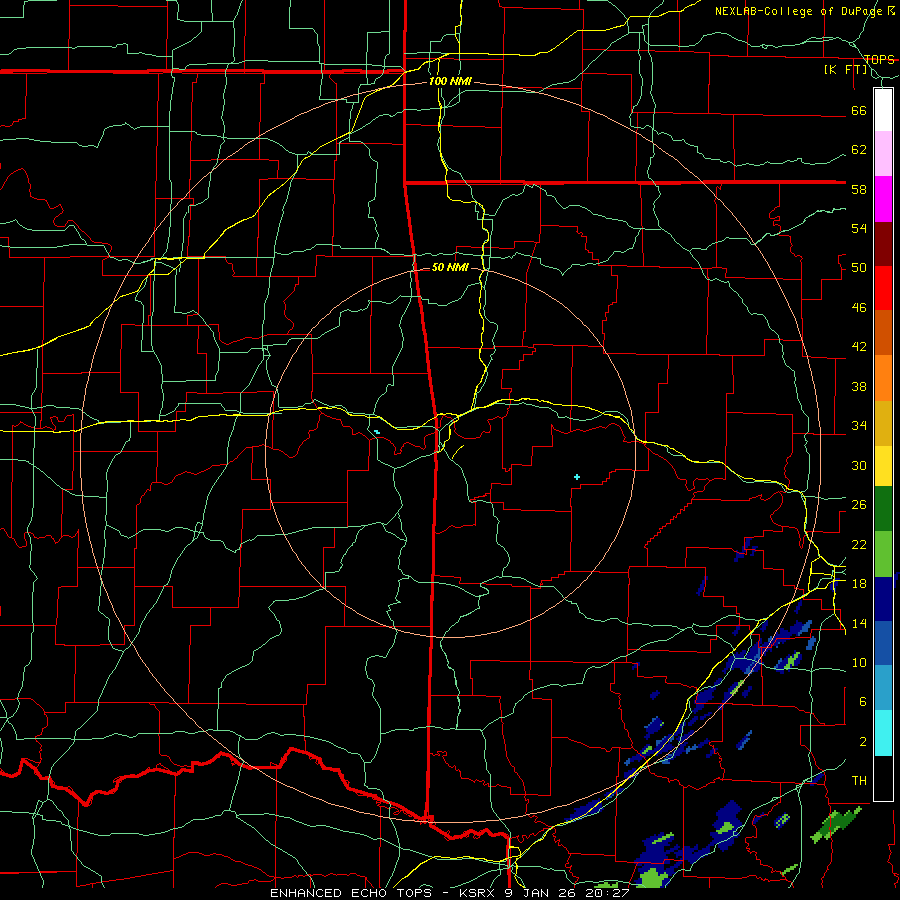Click the '62' scale label

859,150
